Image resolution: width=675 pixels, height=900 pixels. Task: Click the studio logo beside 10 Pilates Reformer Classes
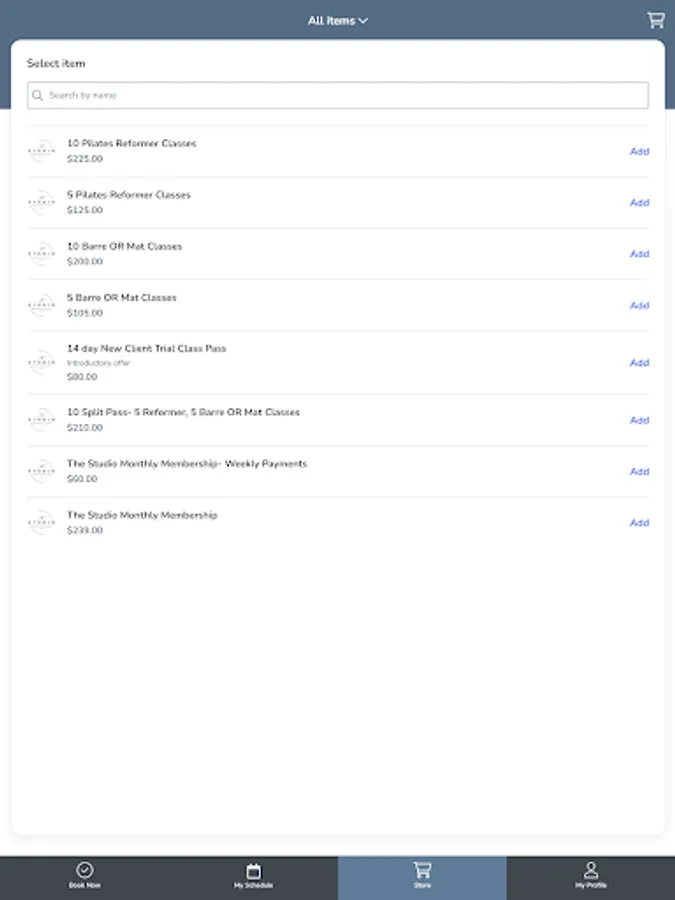click(41, 150)
